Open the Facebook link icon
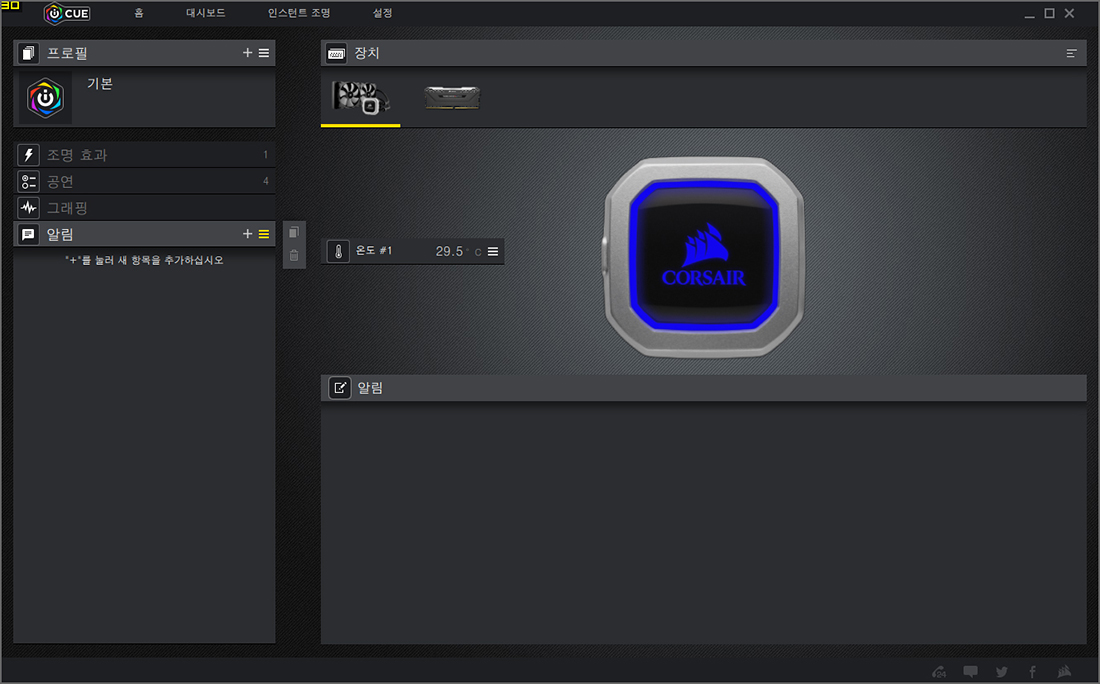Screen dimensions: 1100x684 pyautogui.click(x=1033, y=671)
